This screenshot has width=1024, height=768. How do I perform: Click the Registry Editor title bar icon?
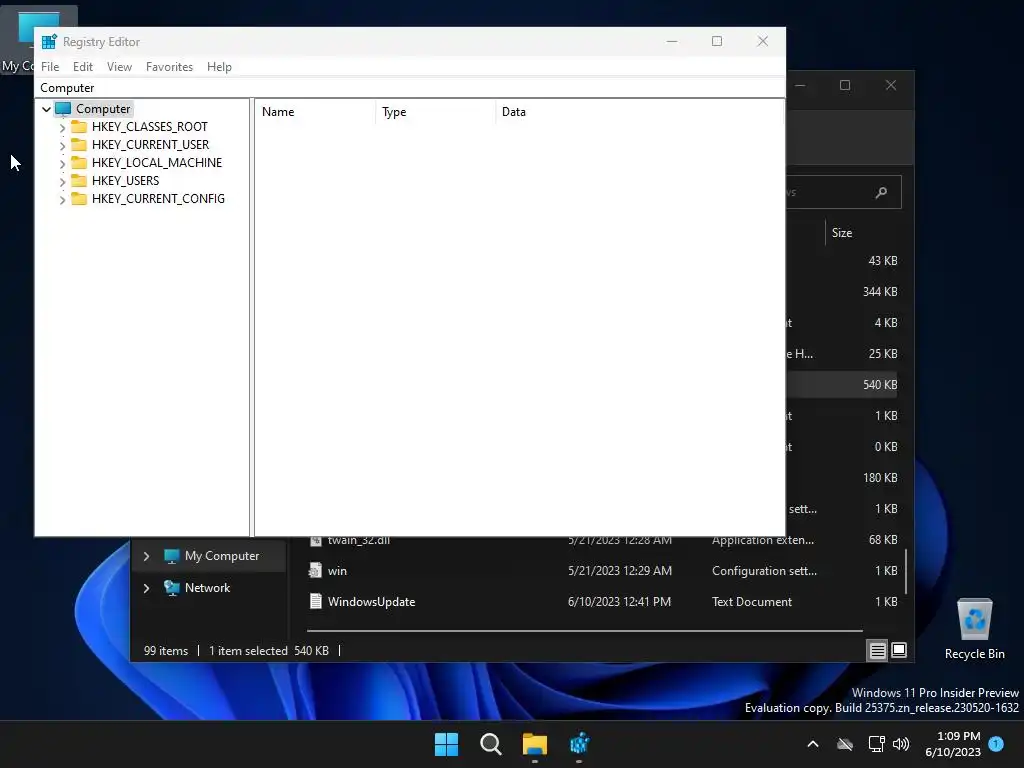pos(49,42)
